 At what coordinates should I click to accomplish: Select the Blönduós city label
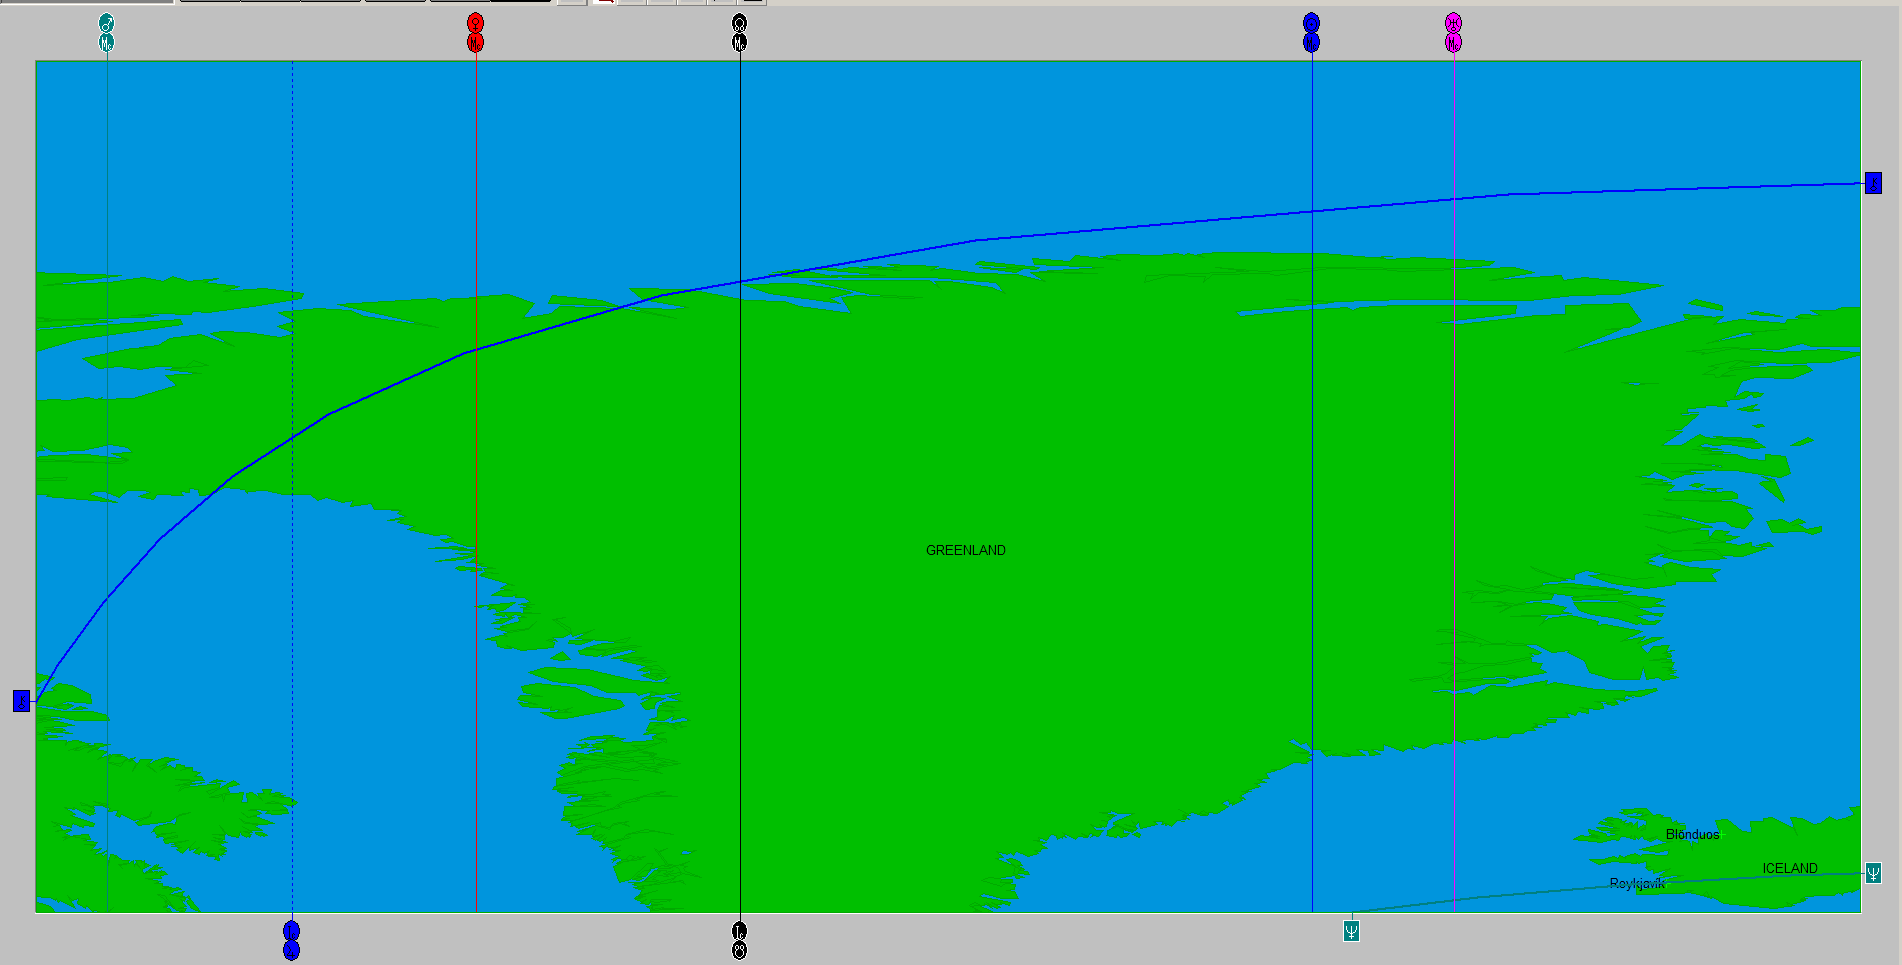(1692, 834)
